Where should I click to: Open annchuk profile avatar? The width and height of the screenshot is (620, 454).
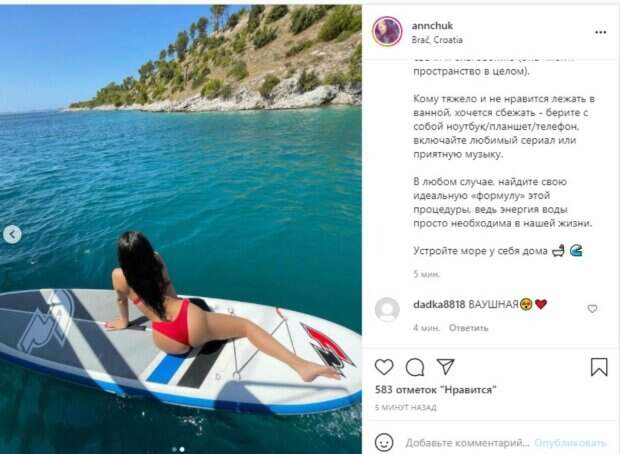coord(388,31)
